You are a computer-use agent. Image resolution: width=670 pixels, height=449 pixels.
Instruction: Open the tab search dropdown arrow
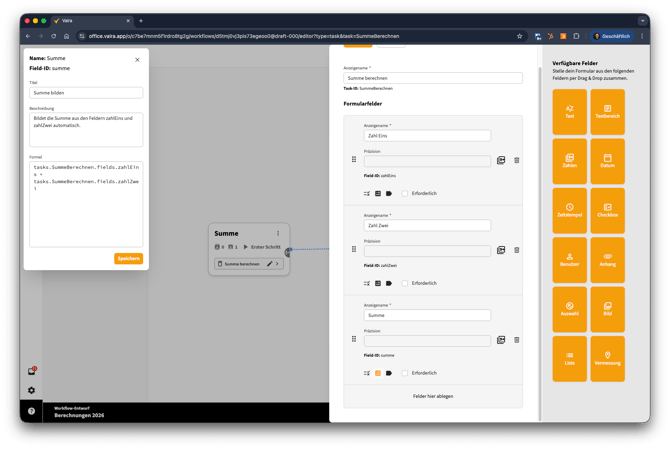642,21
